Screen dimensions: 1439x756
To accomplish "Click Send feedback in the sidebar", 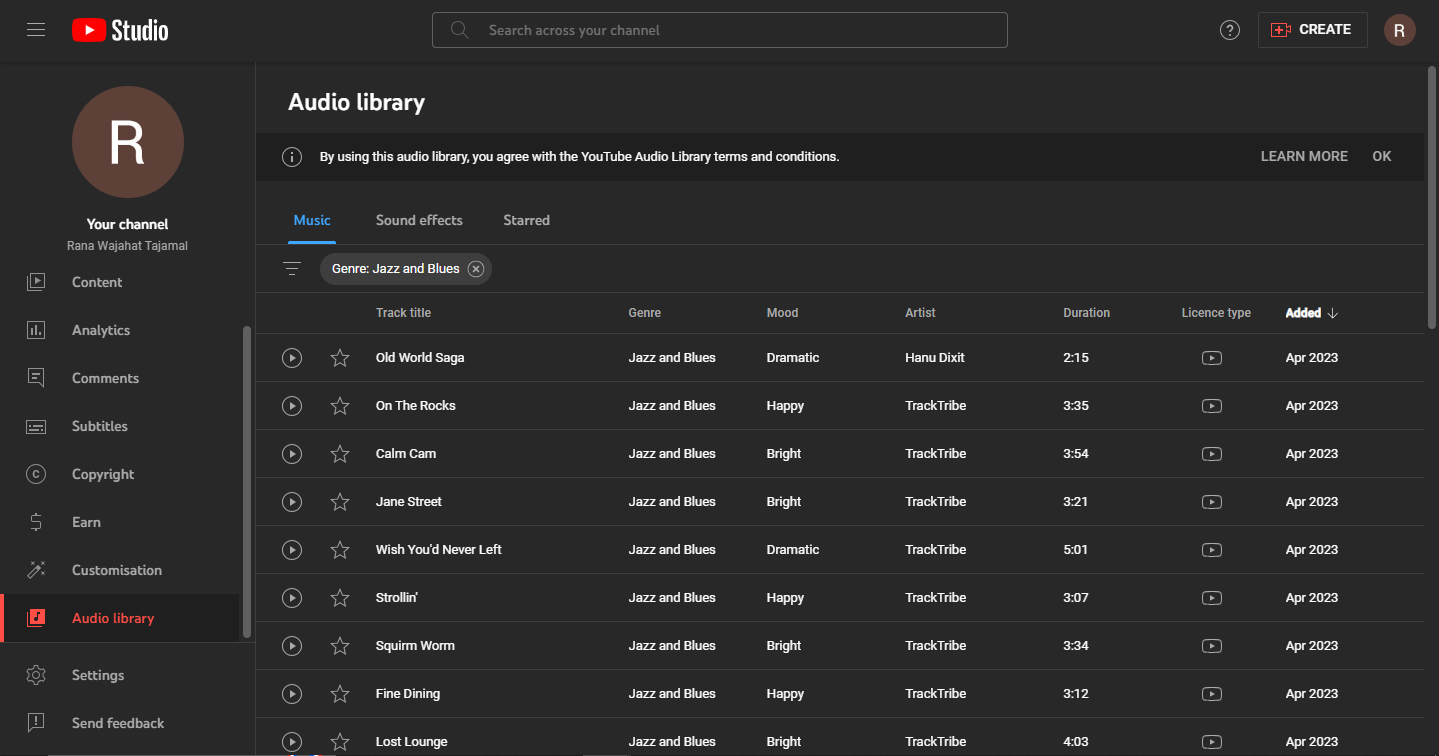I will [120, 723].
